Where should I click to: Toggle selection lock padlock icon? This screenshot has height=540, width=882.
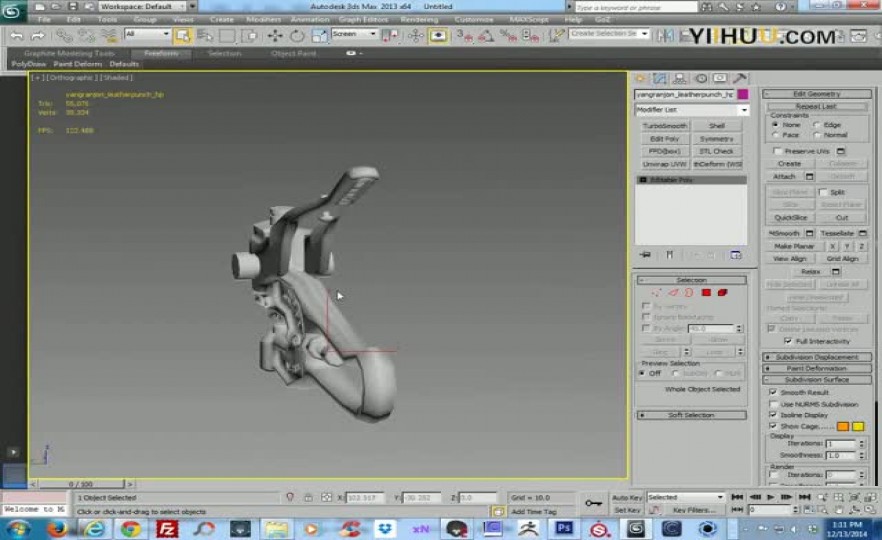pos(308,497)
